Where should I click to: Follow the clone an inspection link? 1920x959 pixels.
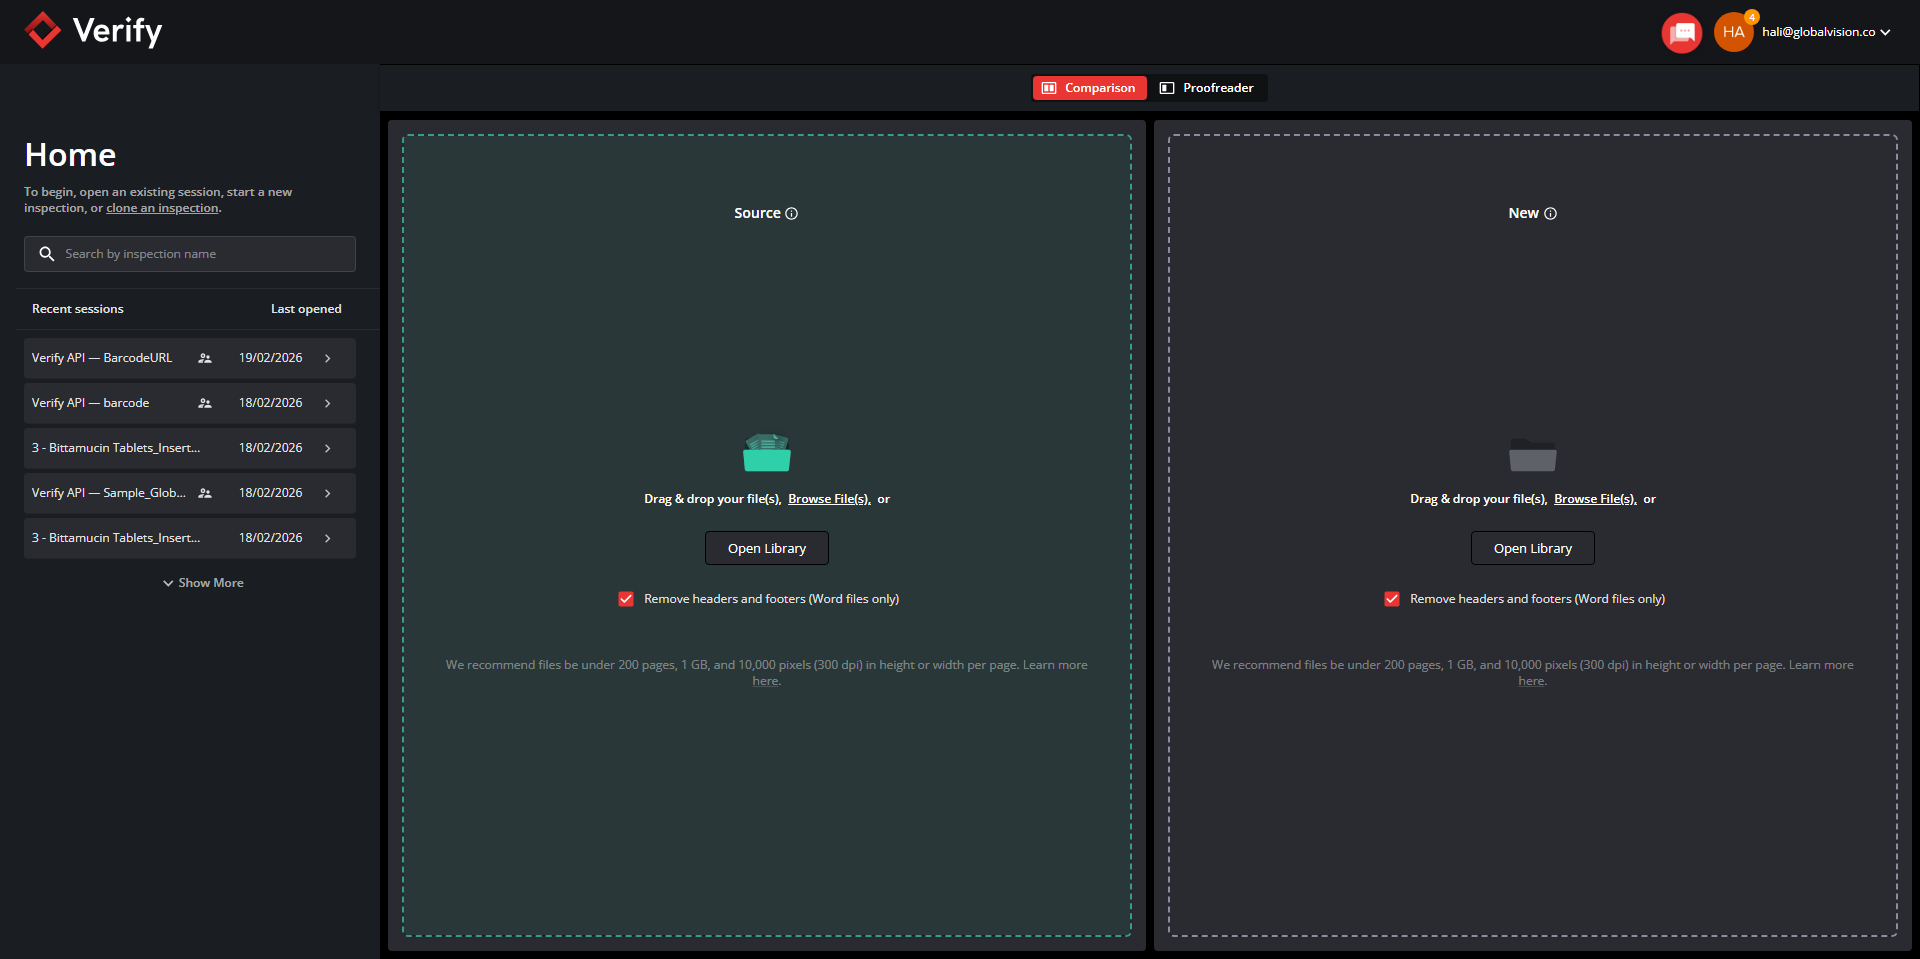(162, 208)
